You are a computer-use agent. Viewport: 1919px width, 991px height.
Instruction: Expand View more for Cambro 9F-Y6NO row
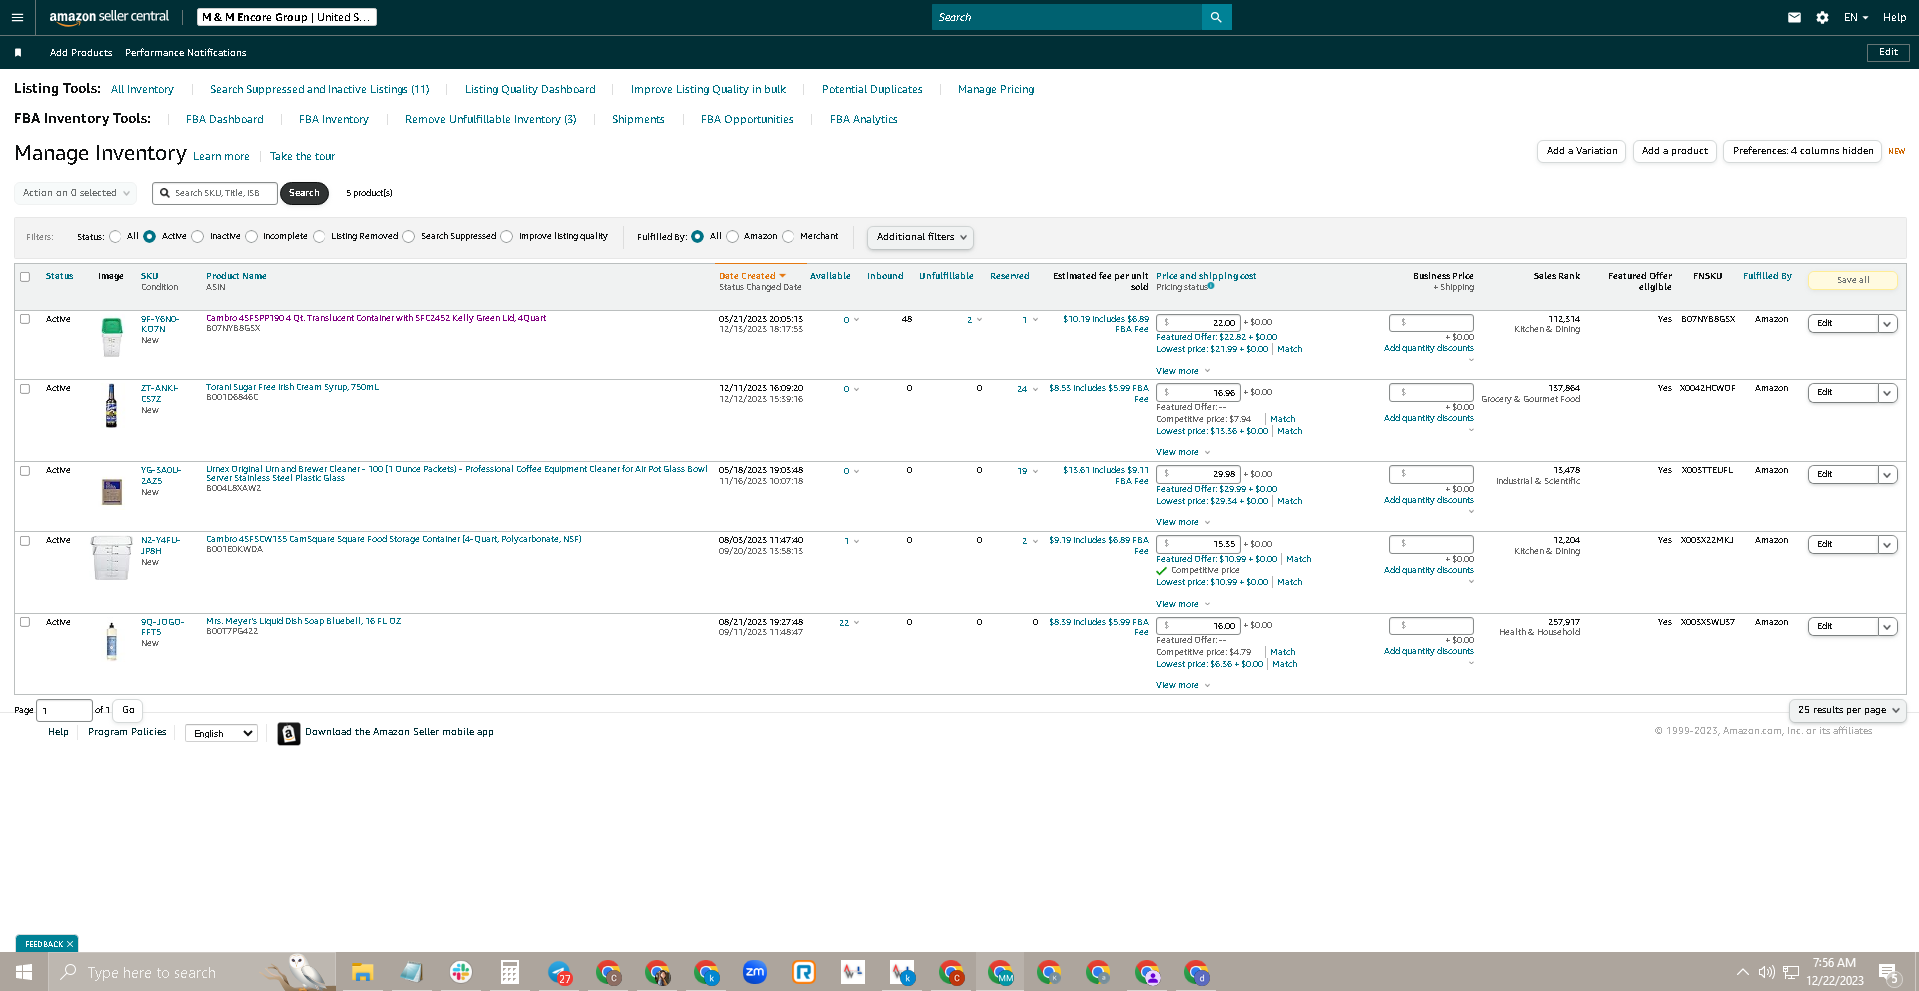(1183, 371)
